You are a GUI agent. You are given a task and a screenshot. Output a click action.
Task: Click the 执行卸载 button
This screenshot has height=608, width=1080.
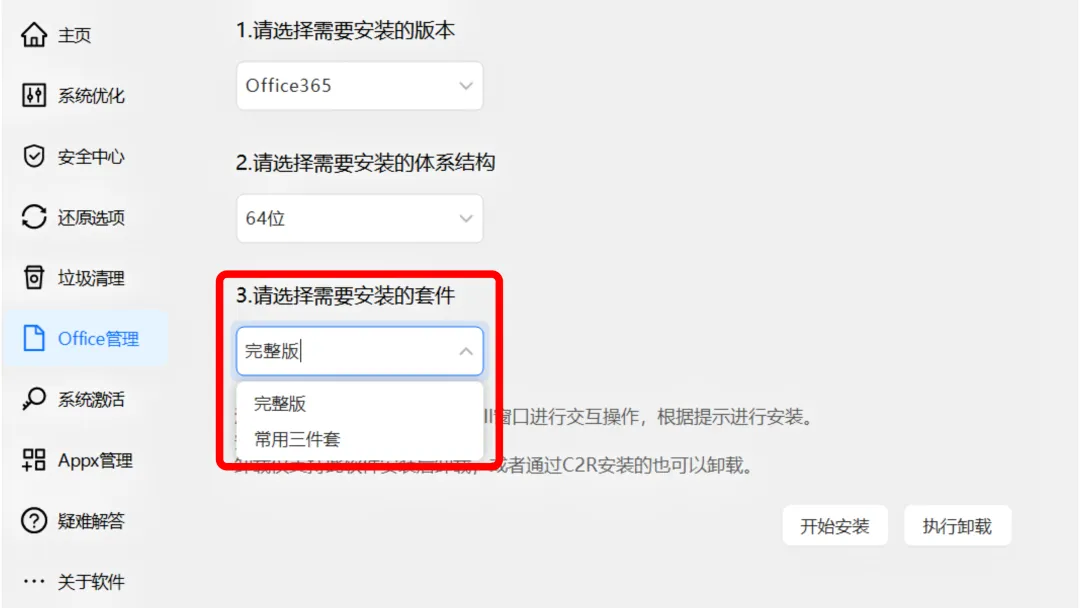point(957,526)
